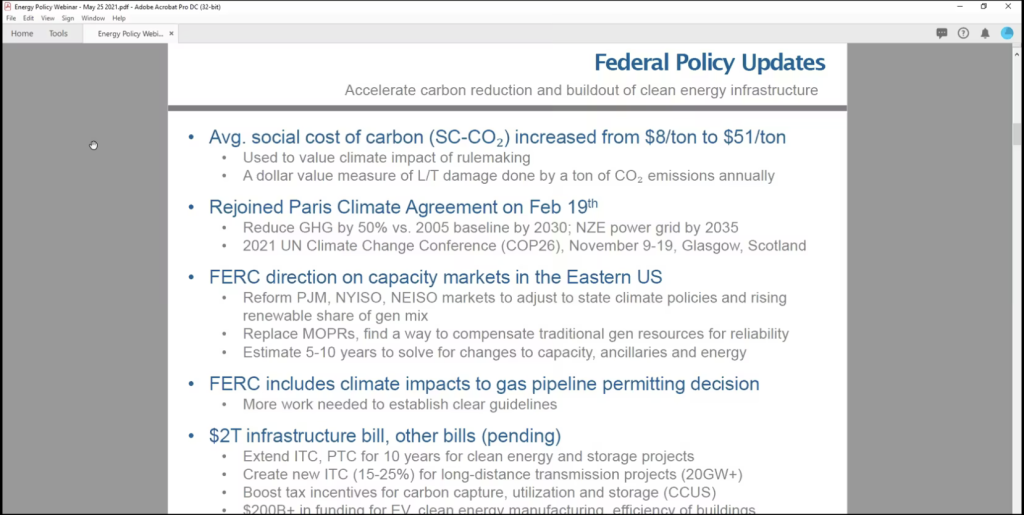The height and width of the screenshot is (515, 1024).
Task: Close the Energy Policy Webinar document tab
Action: (x=171, y=33)
